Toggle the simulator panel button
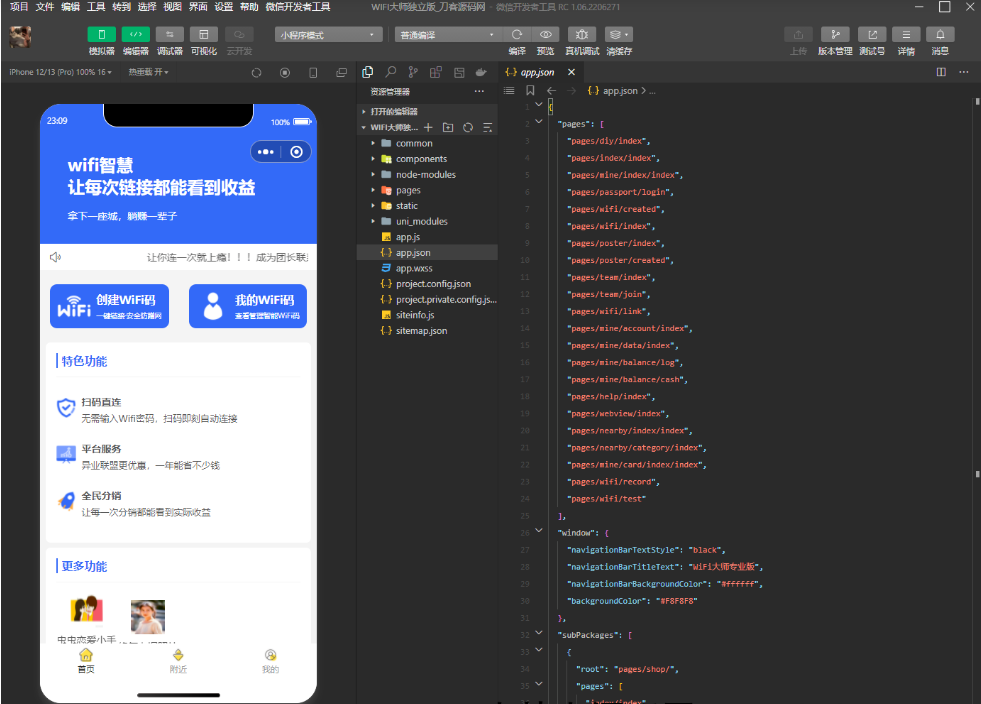 101,34
